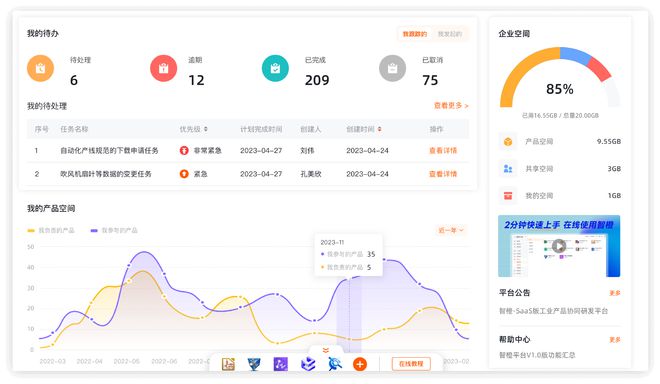Expand 查看更多 for pending tasks
This screenshot has width=660, height=384.
(451, 106)
